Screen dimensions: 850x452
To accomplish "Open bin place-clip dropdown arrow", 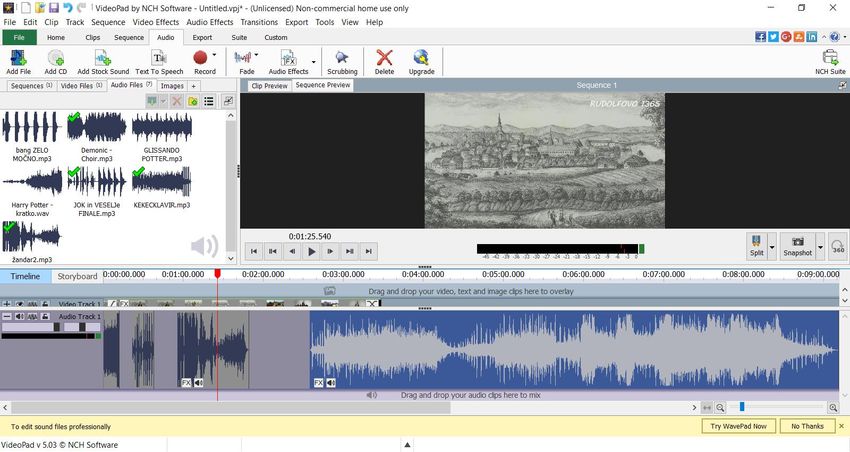I will [x=163, y=101].
